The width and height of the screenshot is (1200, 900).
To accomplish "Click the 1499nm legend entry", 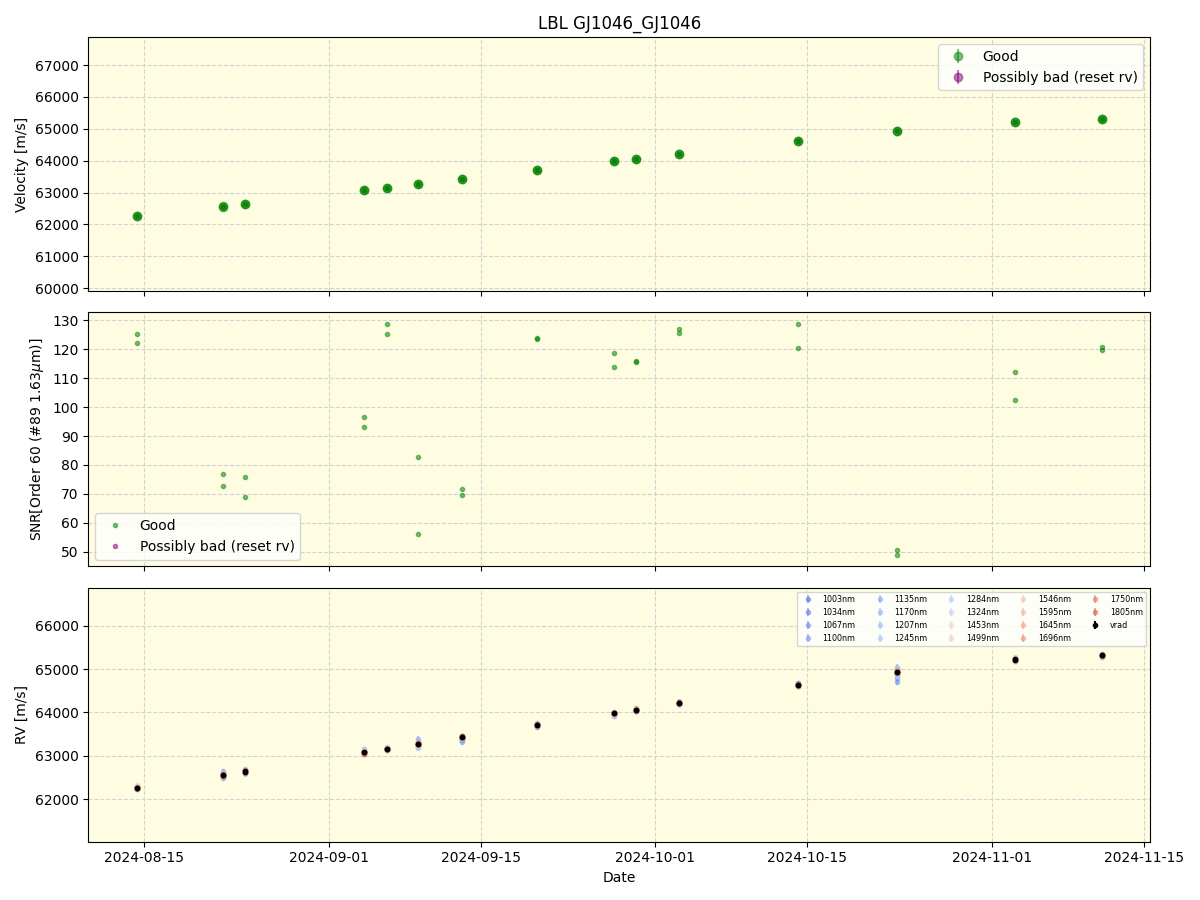I will 974,638.
